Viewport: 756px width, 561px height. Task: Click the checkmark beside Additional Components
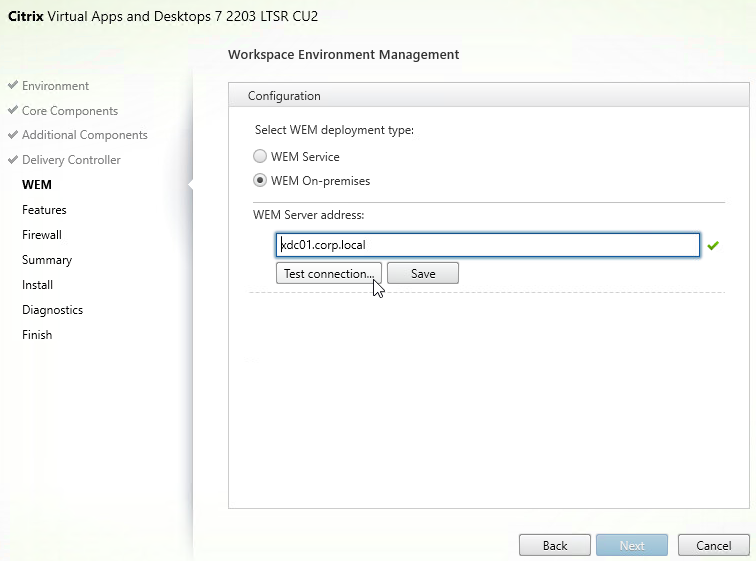[13, 134]
